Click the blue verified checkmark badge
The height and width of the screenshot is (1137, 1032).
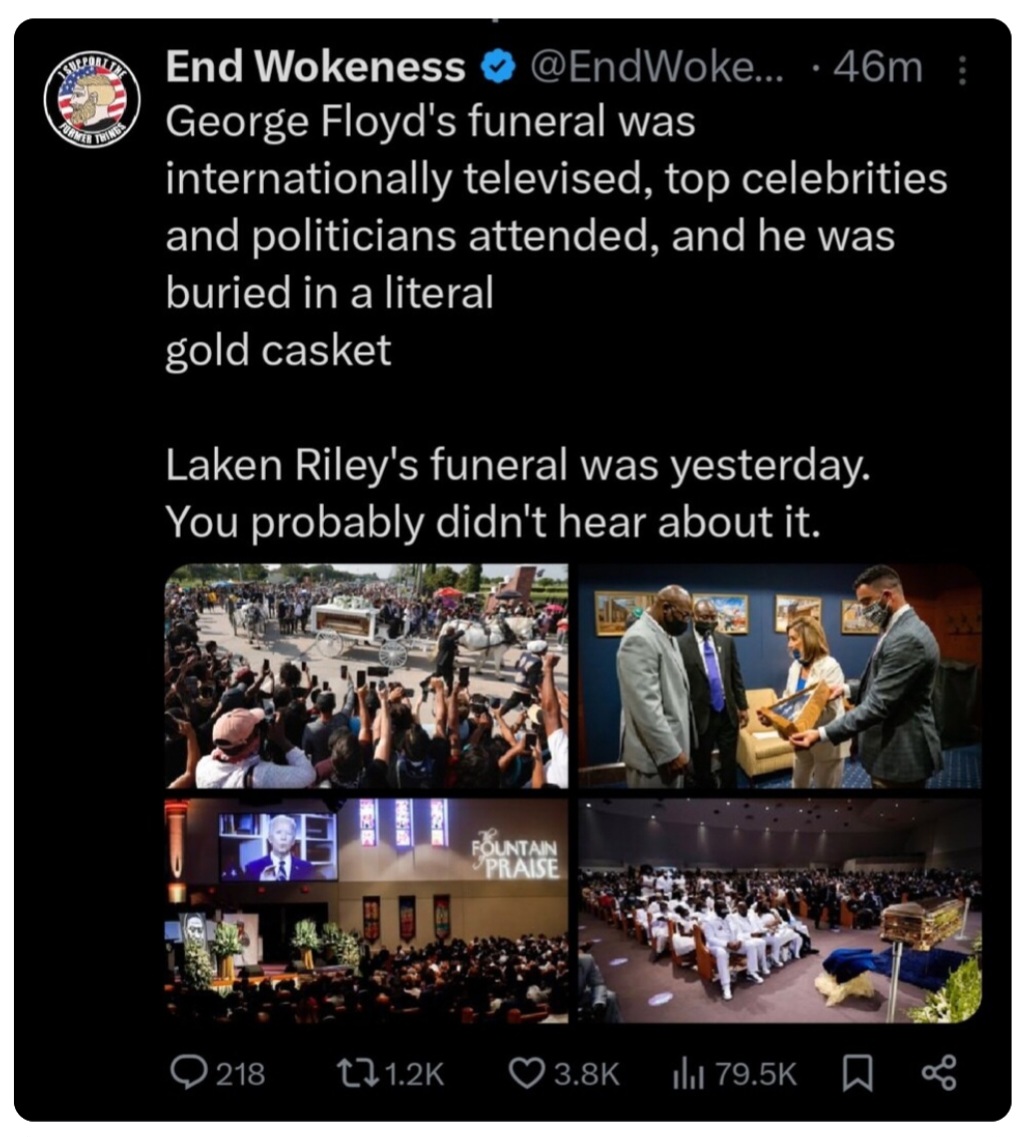pos(498,67)
